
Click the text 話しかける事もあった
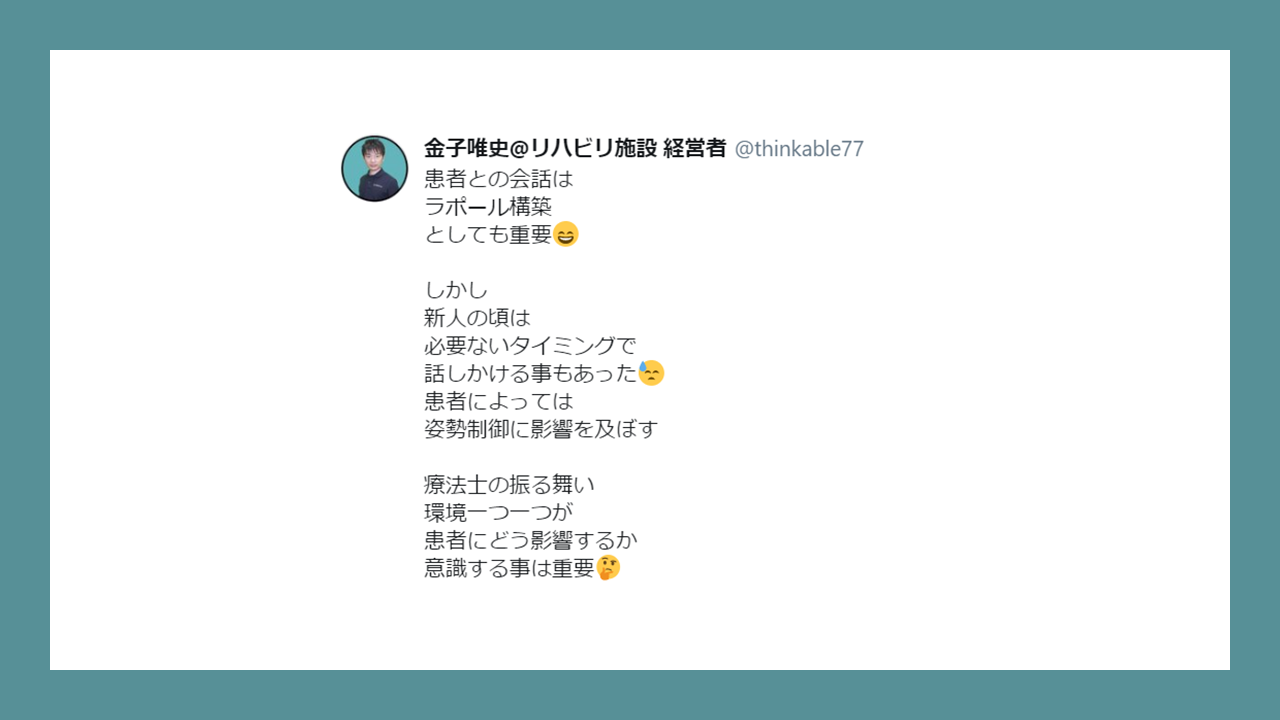click(531, 373)
